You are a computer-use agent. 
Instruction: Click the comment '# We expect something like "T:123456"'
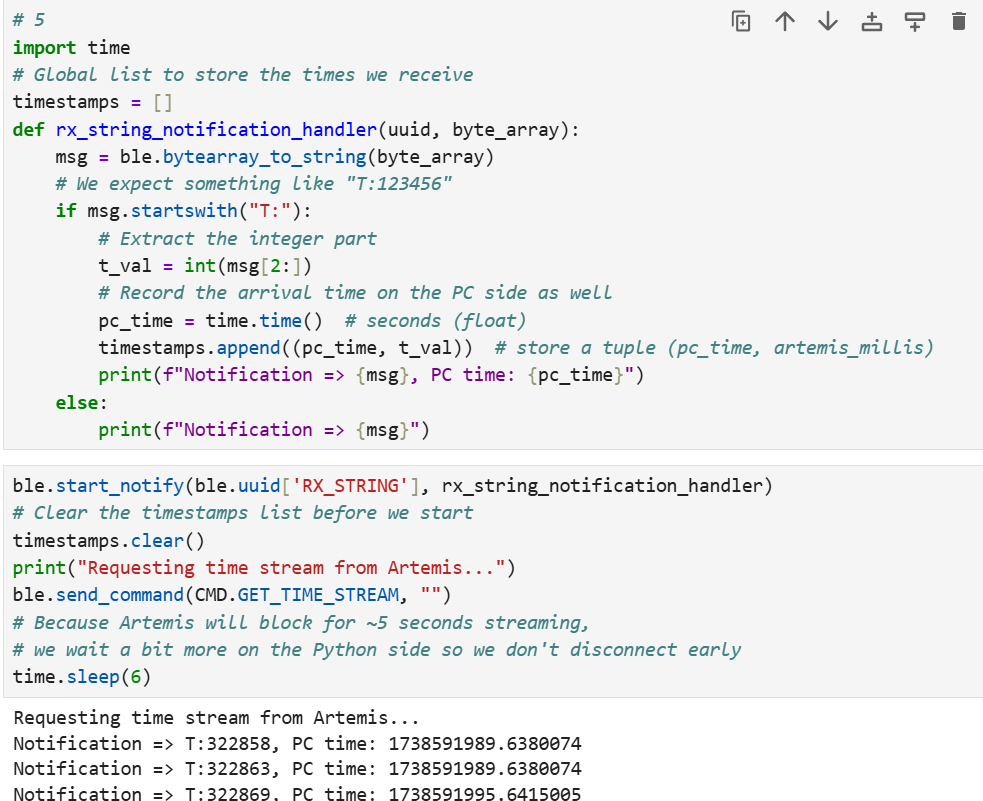[x=253, y=184]
